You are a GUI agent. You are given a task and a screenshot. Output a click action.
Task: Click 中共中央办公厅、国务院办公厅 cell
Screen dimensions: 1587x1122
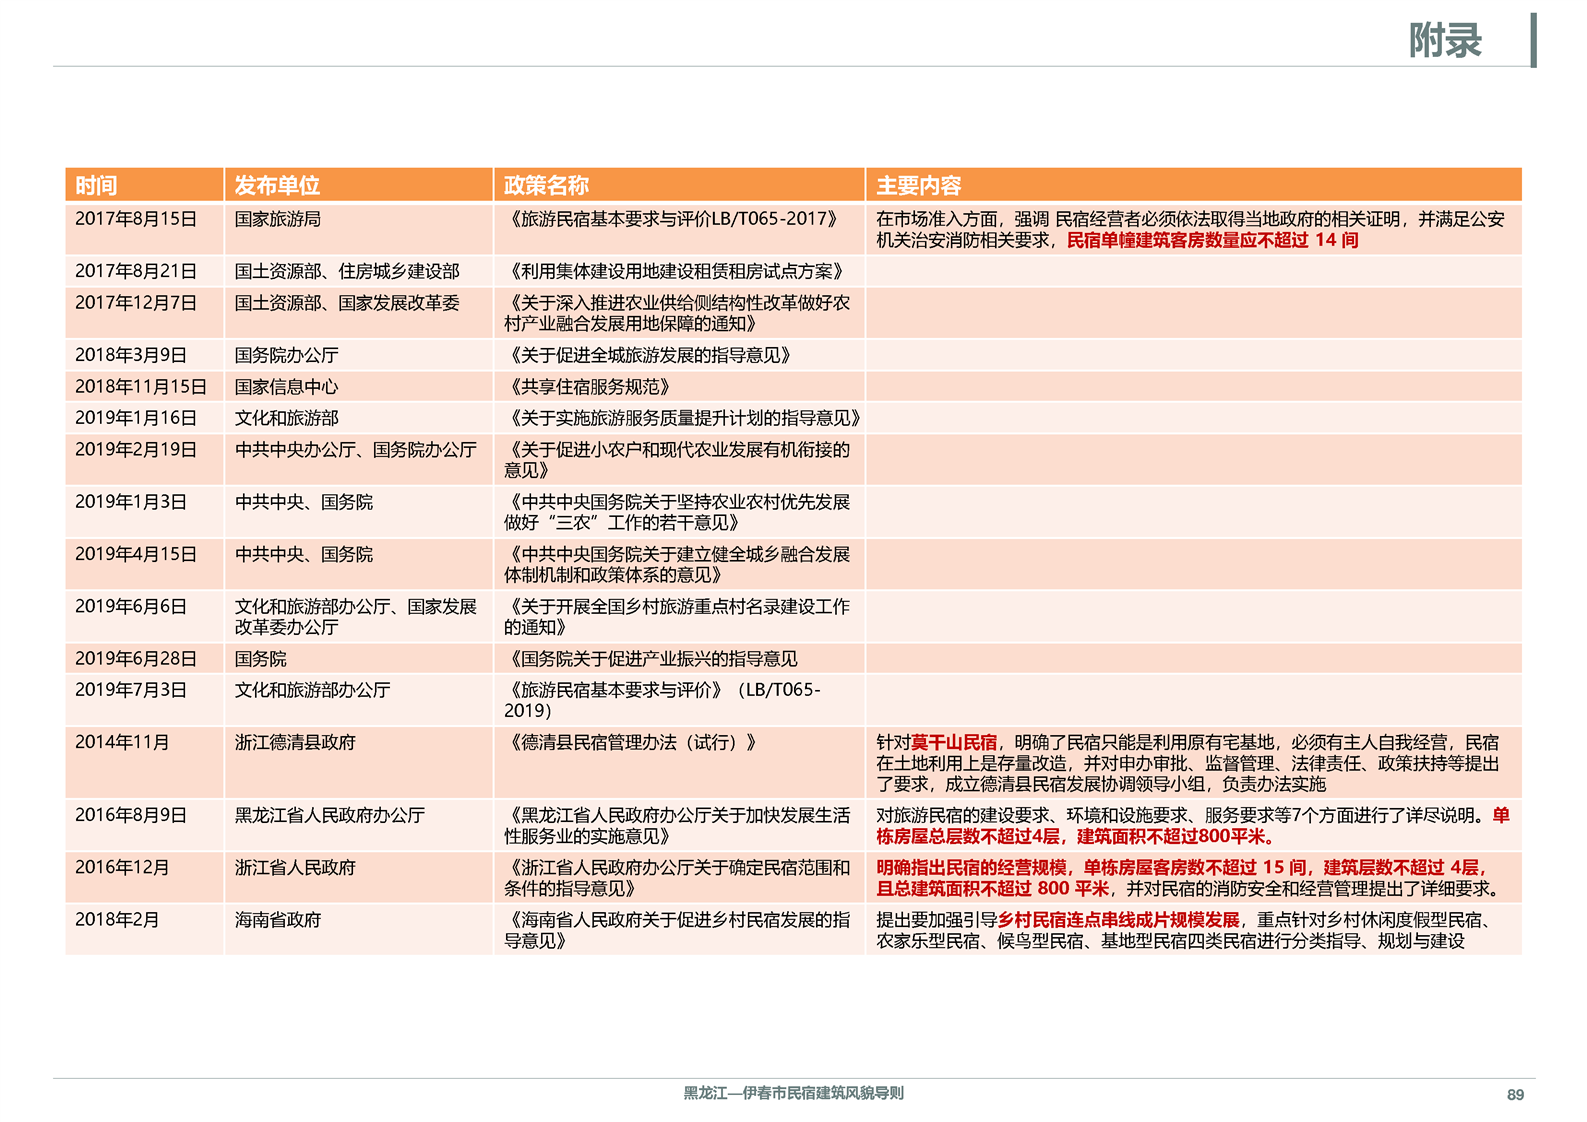[x=355, y=450]
